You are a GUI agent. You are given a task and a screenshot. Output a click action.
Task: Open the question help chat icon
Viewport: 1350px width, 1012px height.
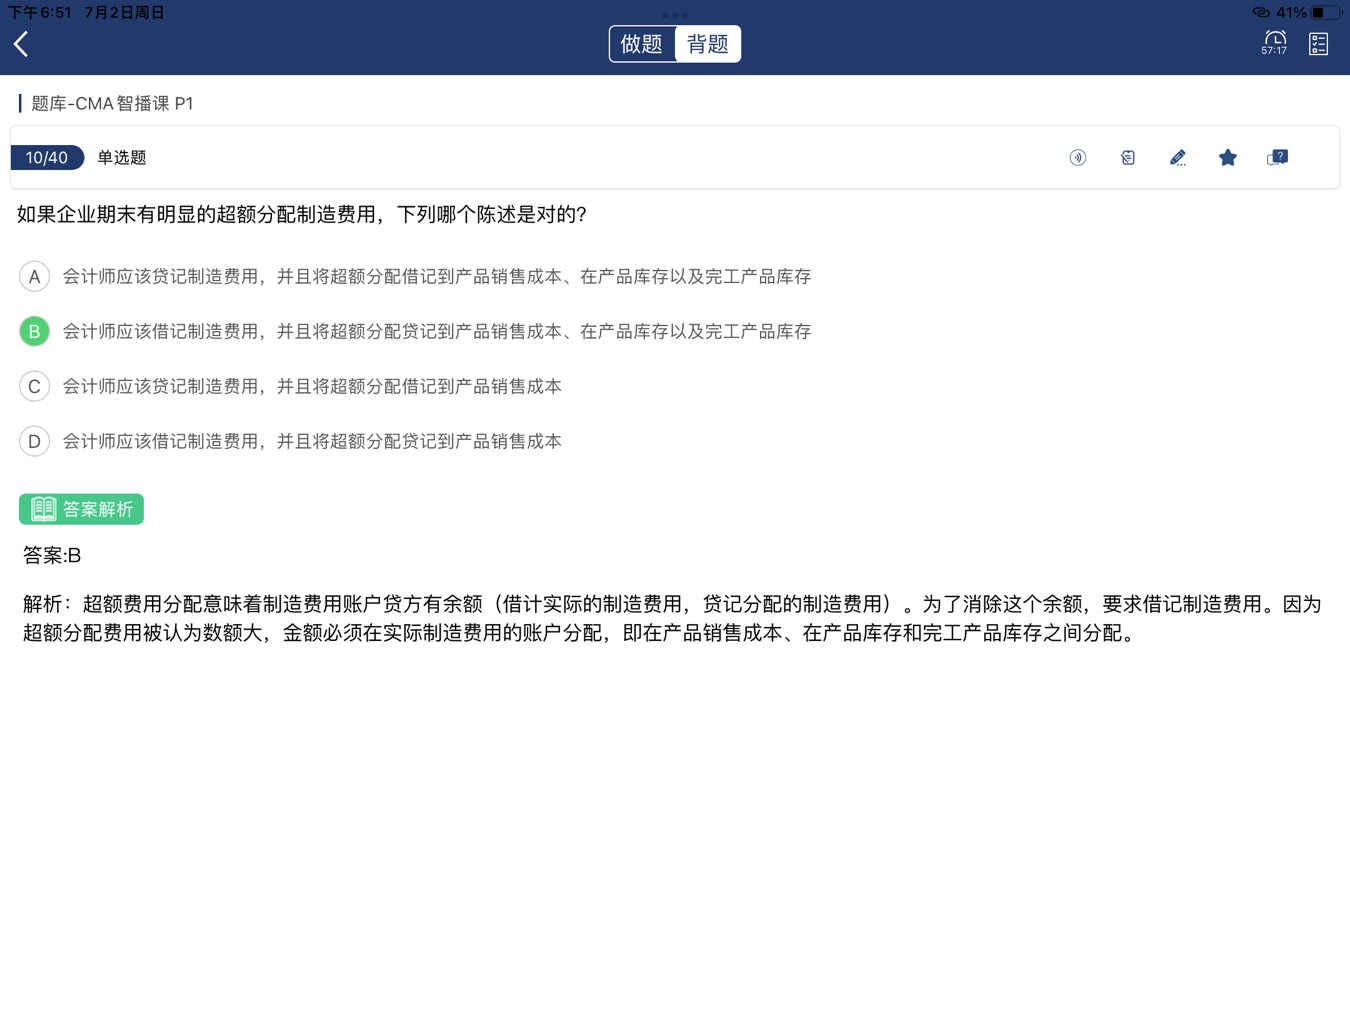(1277, 158)
